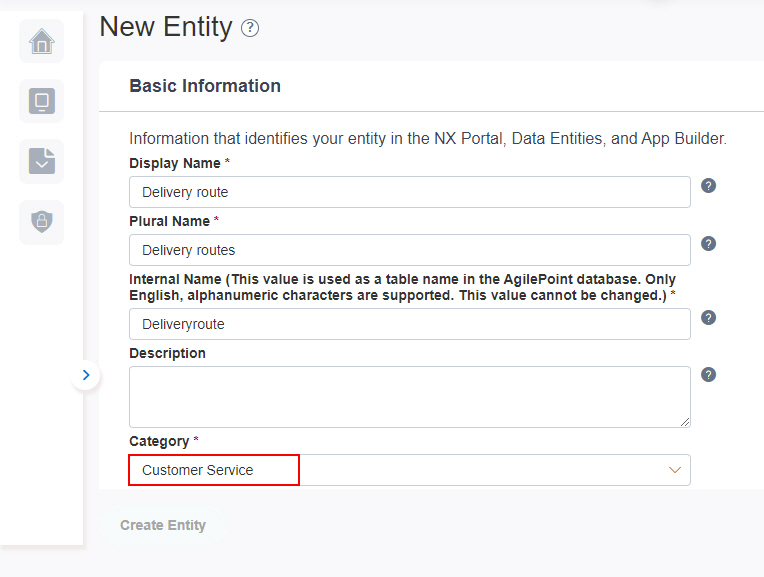This screenshot has width=764, height=577.
Task: Show help for Description field
Action: pyautogui.click(x=708, y=375)
